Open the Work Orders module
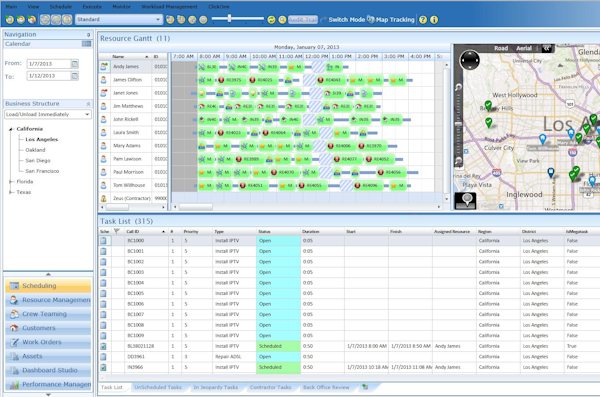600x397 pixels. click(48, 342)
